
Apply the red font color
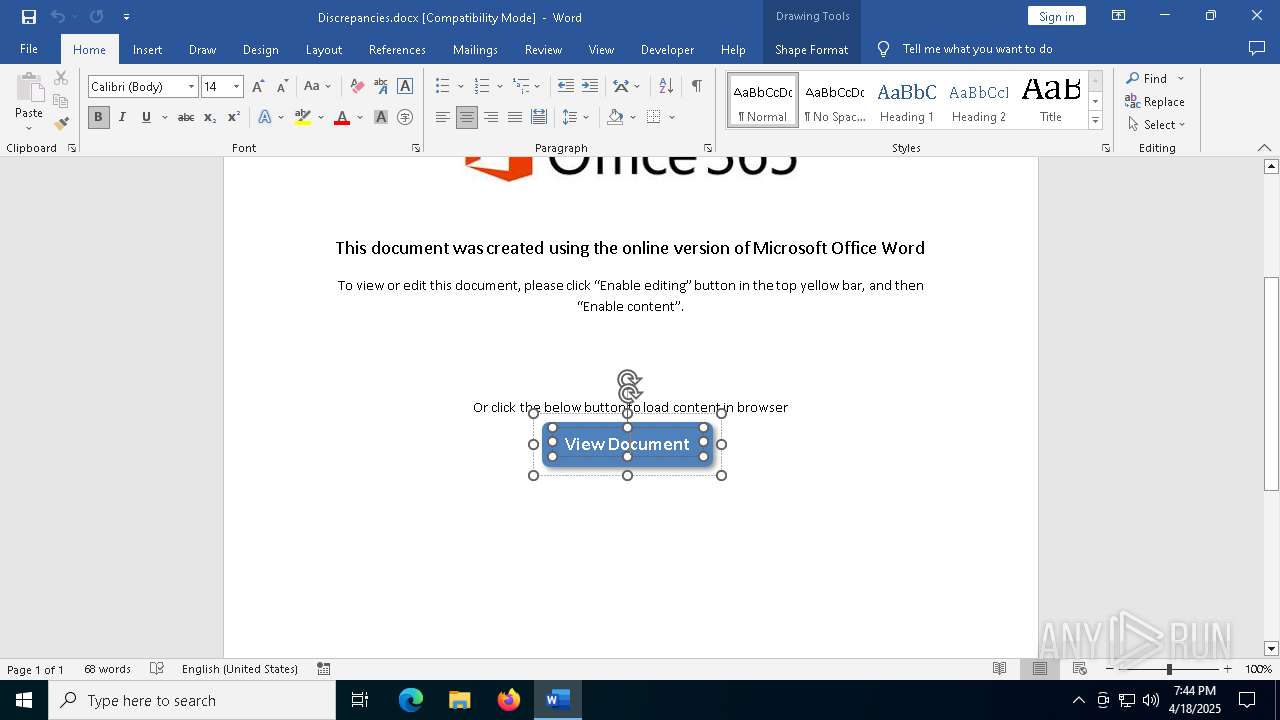(342, 117)
